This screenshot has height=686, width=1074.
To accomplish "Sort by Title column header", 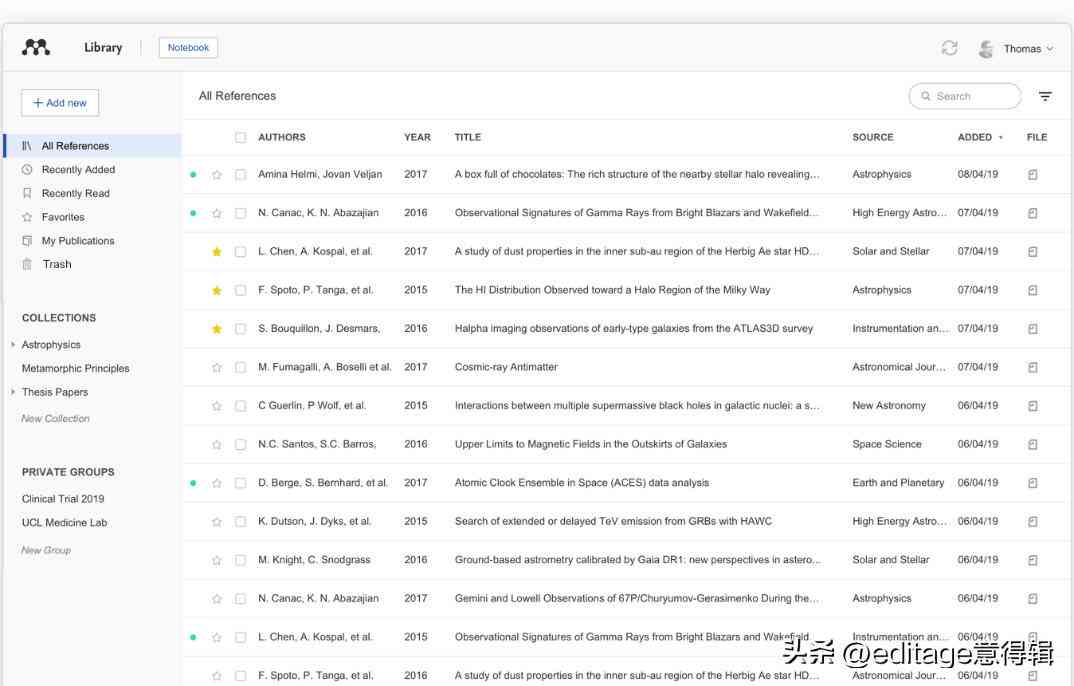I will click(x=468, y=138).
